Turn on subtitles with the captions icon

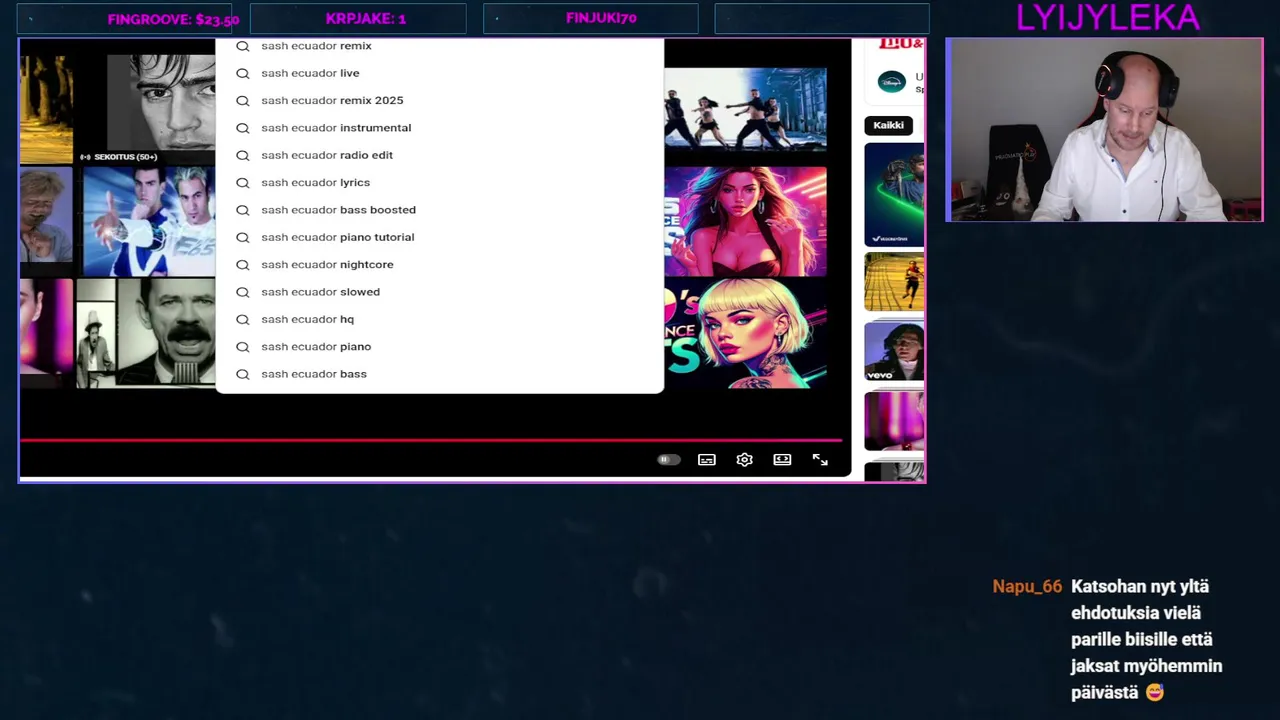[x=707, y=460]
